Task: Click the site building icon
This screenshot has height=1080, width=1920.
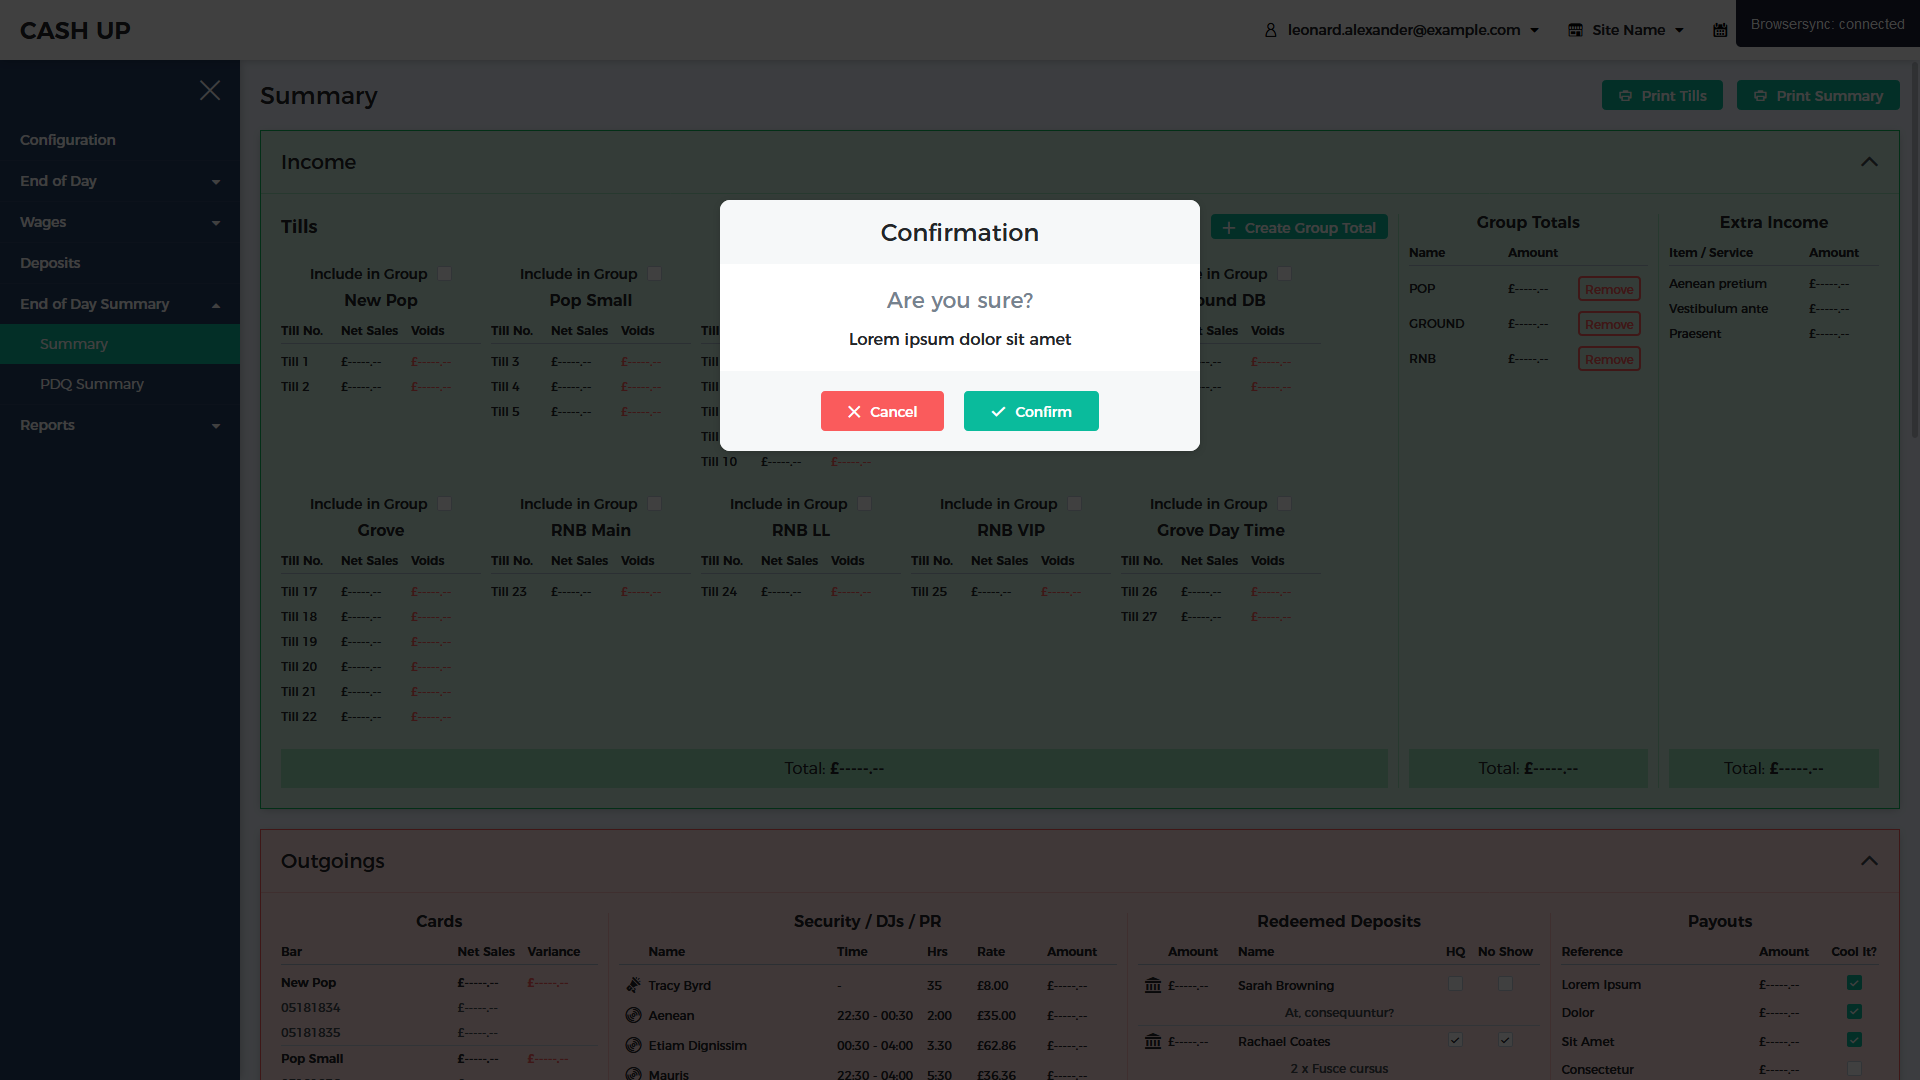Action: click(x=1575, y=30)
